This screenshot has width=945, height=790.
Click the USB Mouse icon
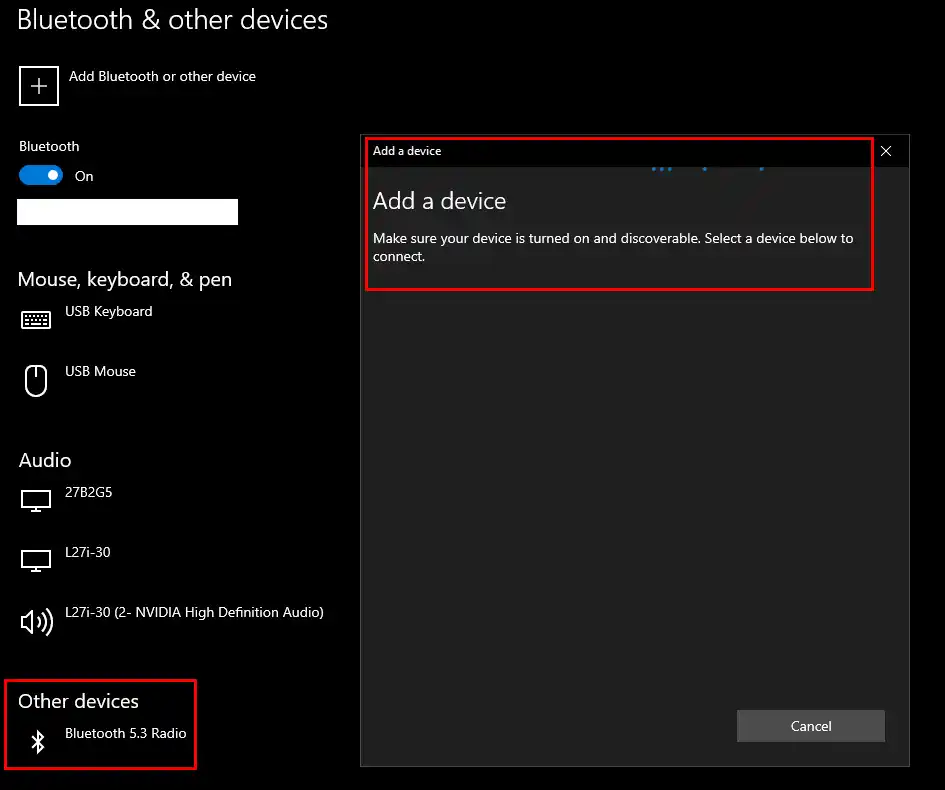pyautogui.click(x=36, y=380)
